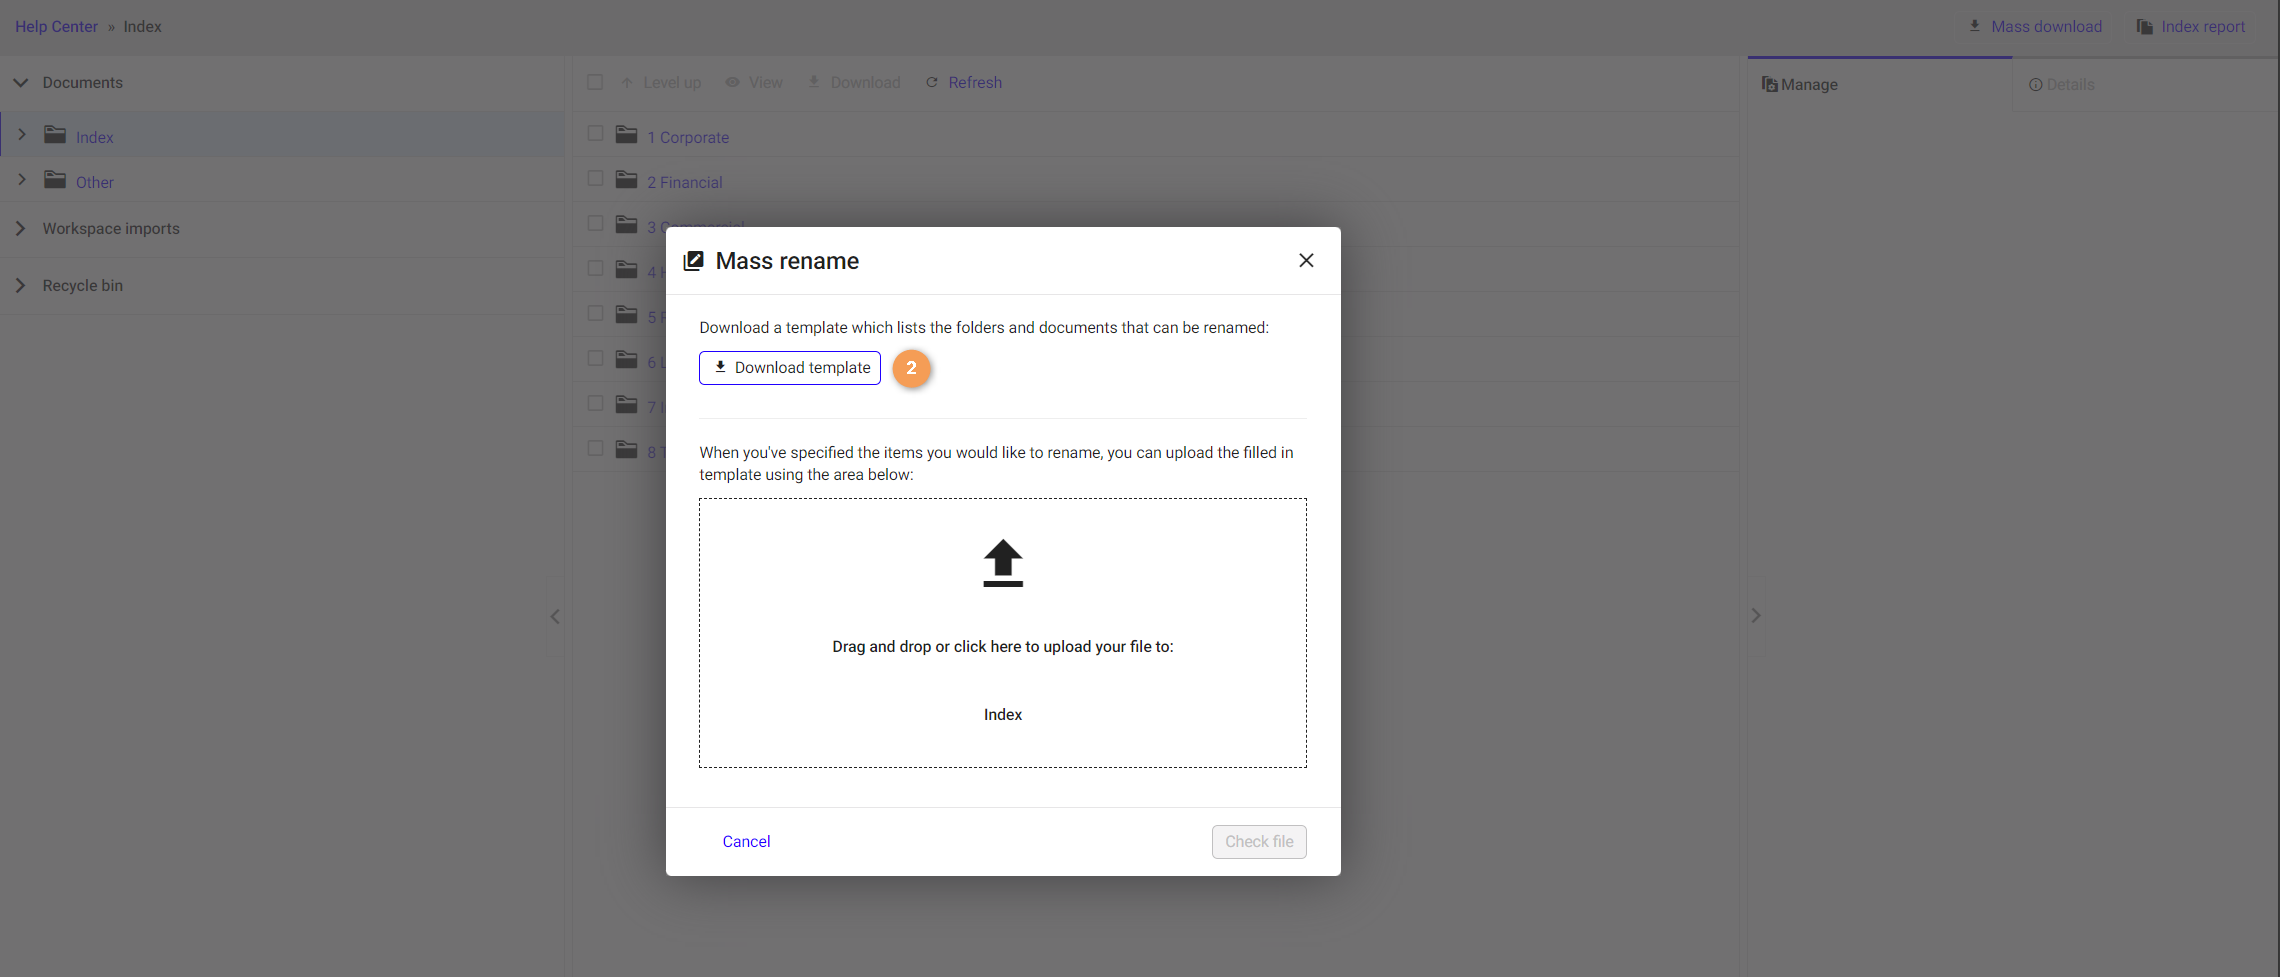Expand Workspace imports section
The height and width of the screenshot is (977, 2280).
pyautogui.click(x=20, y=229)
